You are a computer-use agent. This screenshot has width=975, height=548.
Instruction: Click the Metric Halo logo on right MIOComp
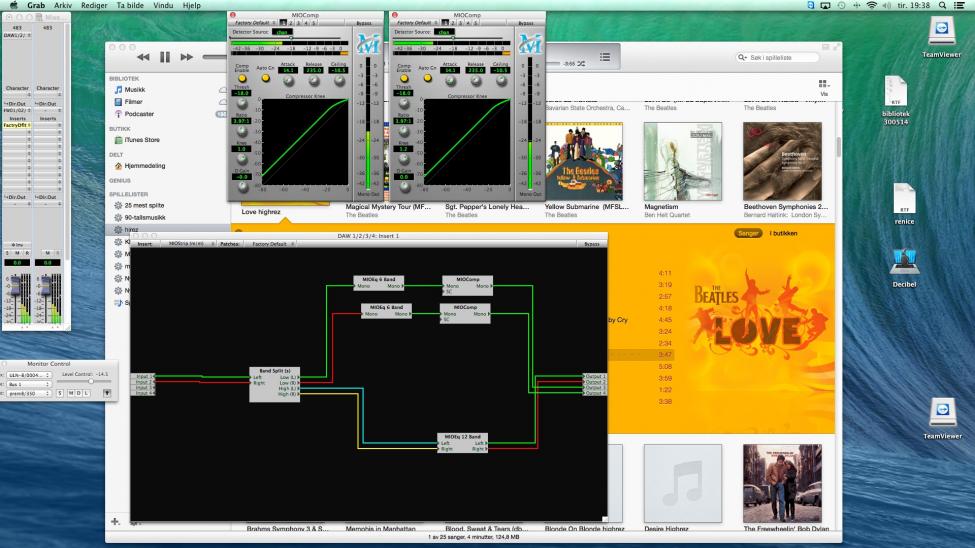pyautogui.click(x=530, y=44)
